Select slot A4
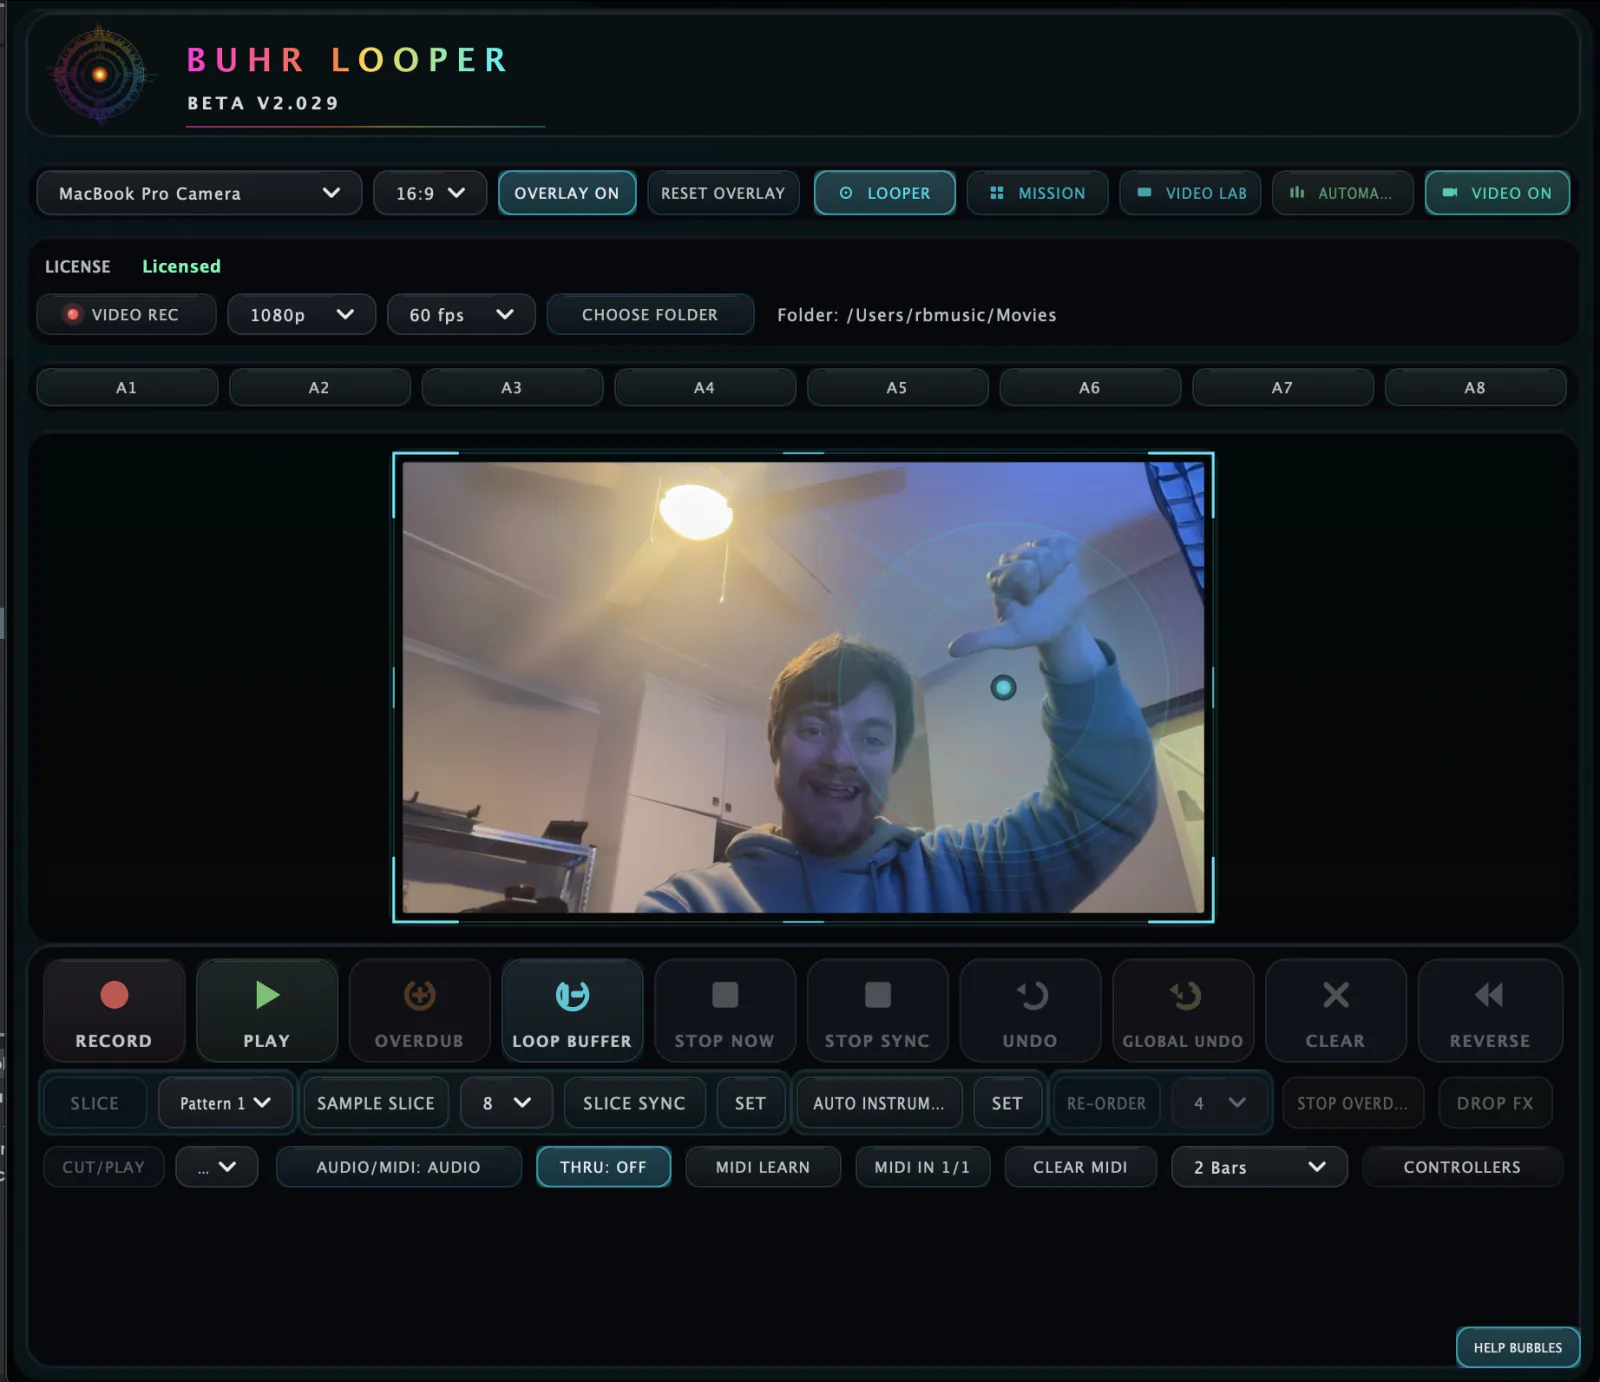Screen dimensions: 1600x1382 705,387
